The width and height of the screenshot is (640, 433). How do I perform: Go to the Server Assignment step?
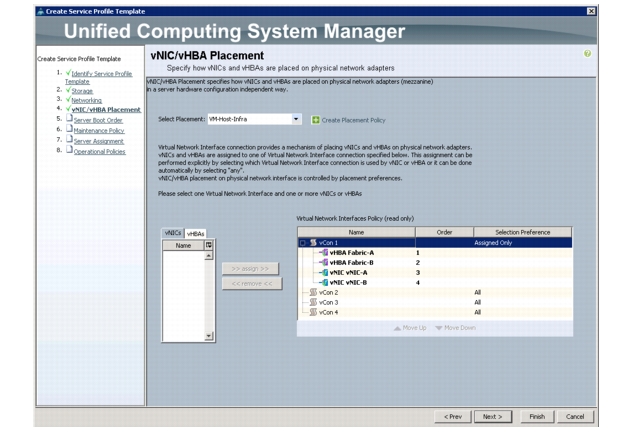pos(99,141)
